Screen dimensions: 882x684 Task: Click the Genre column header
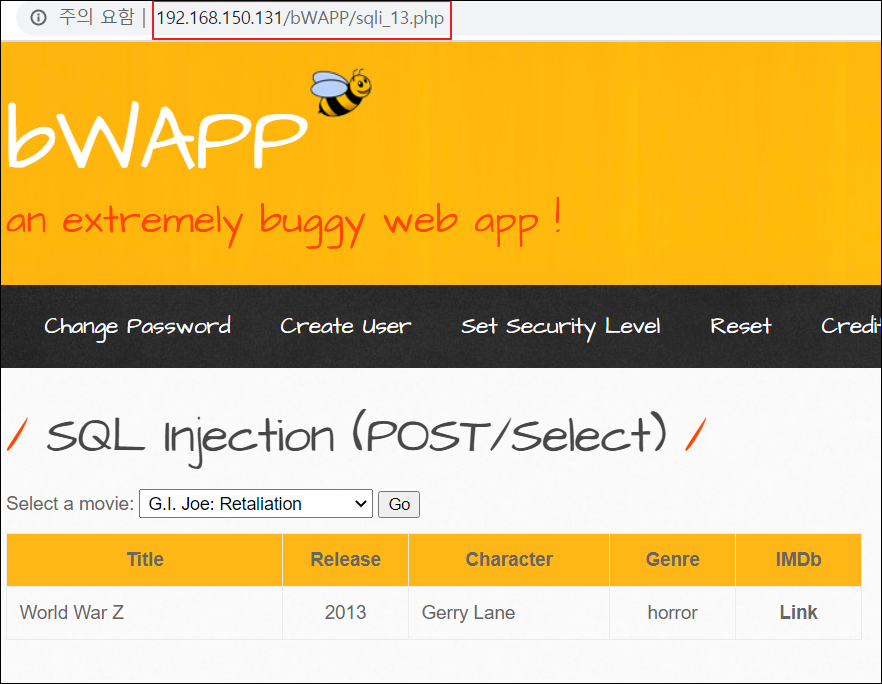click(672, 559)
